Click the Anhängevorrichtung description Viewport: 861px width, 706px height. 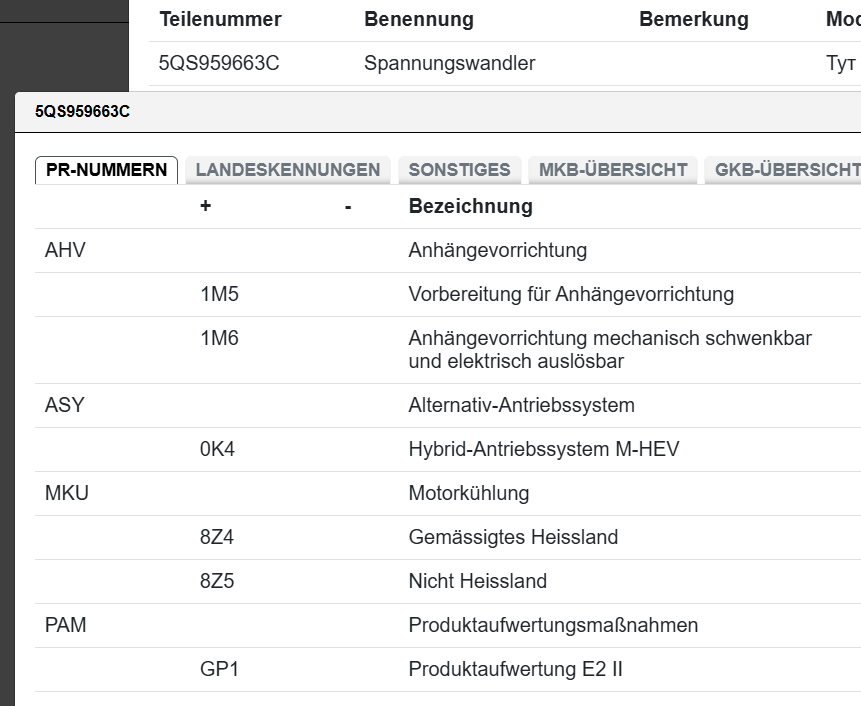(x=497, y=250)
